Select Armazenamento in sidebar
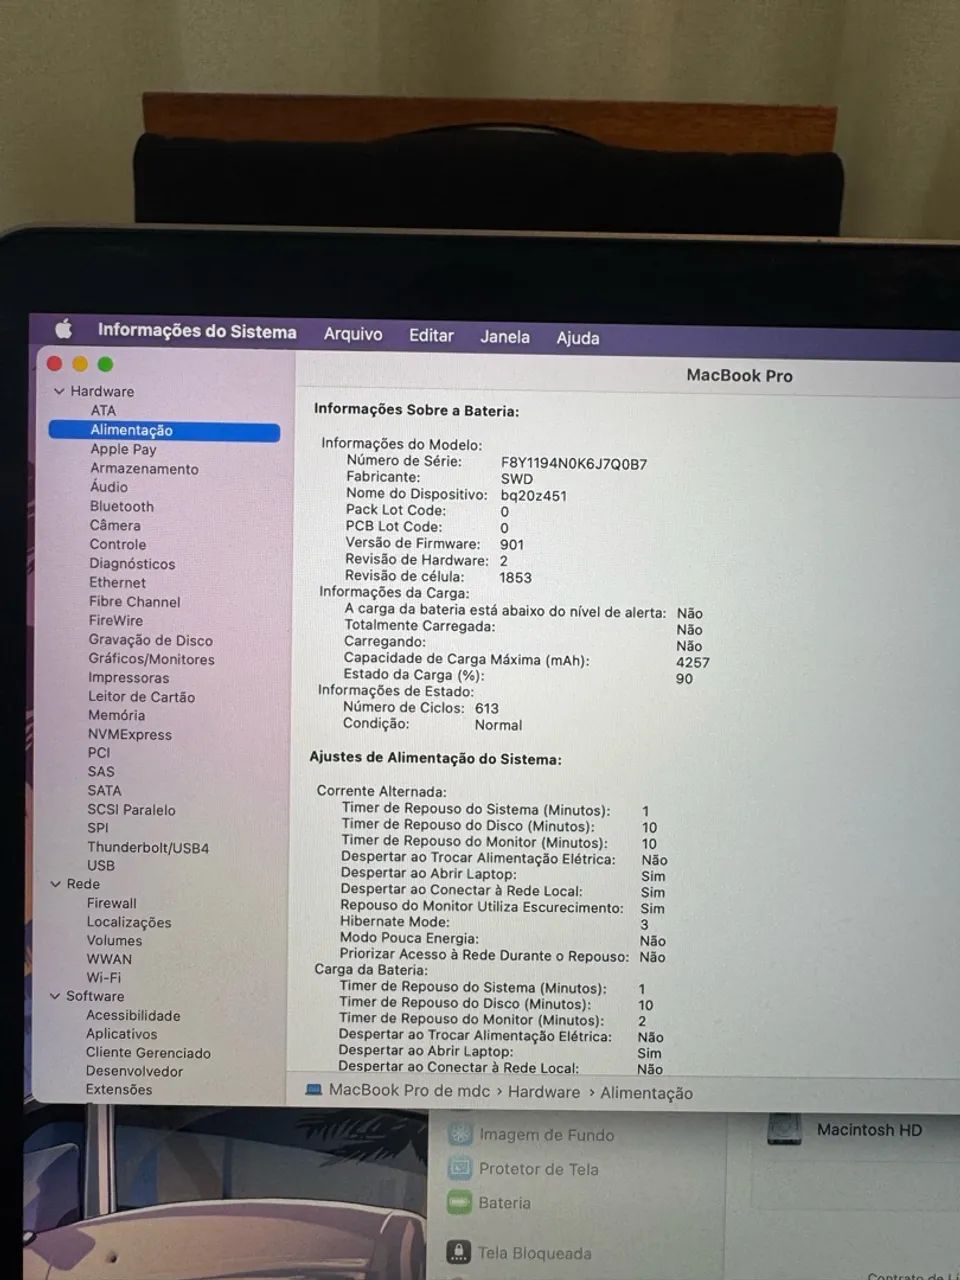 [x=144, y=468]
